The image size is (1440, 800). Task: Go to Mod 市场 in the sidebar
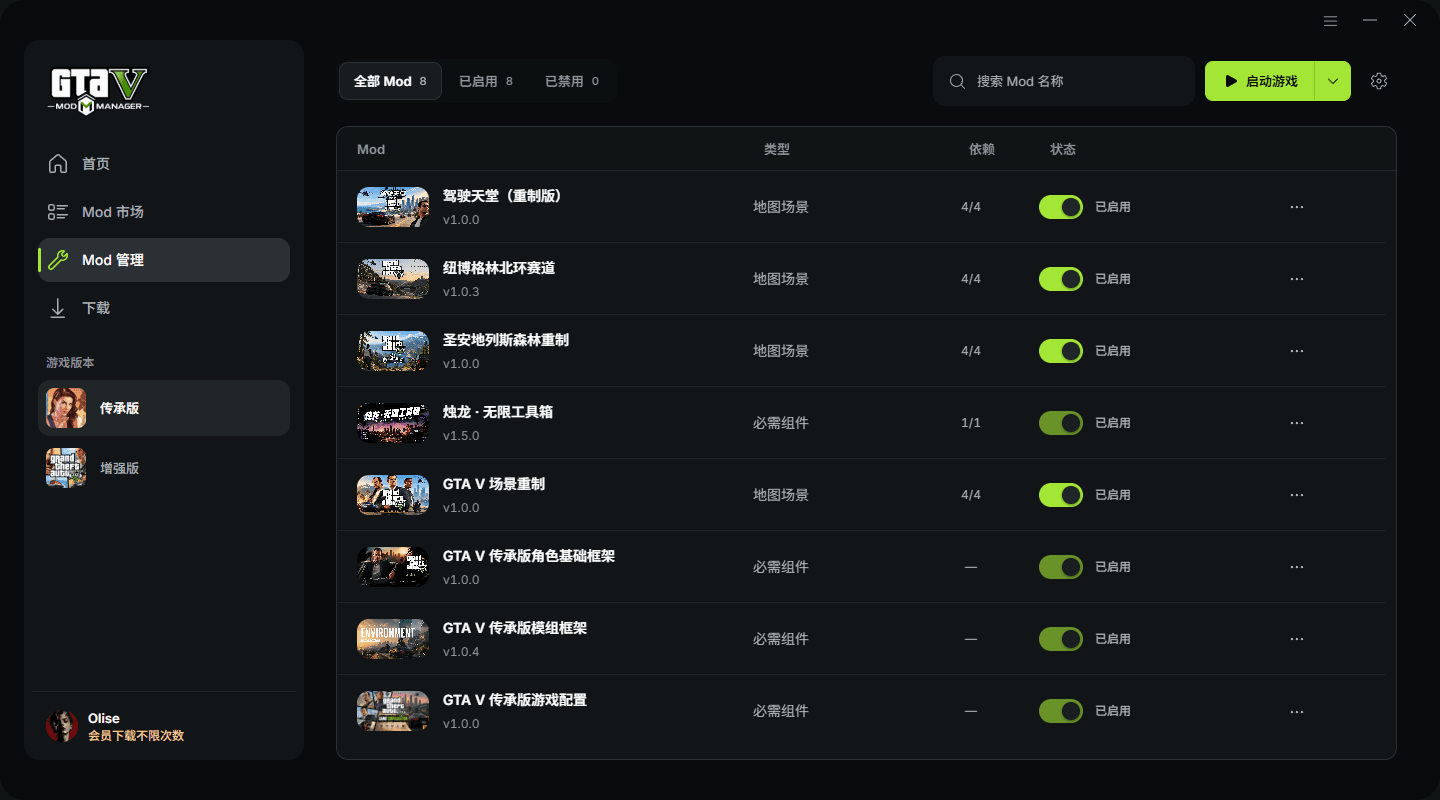click(164, 212)
